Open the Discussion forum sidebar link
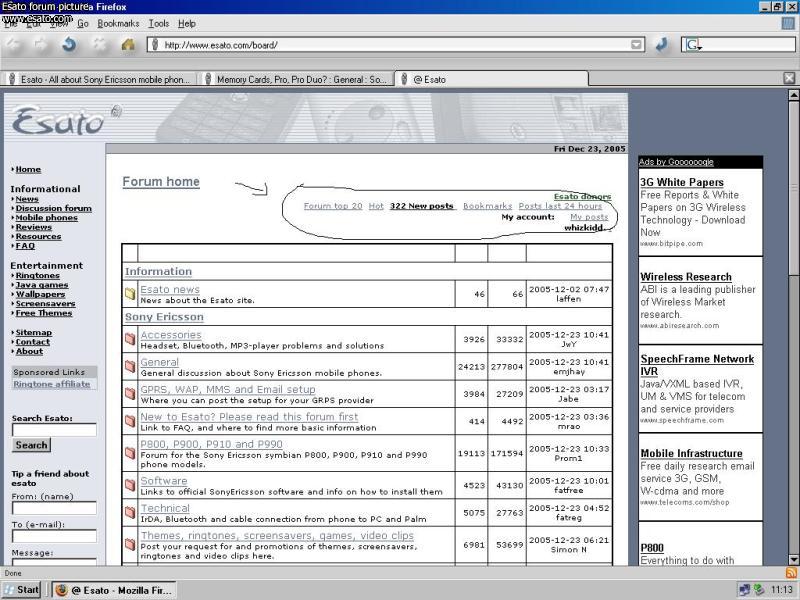 (x=54, y=208)
